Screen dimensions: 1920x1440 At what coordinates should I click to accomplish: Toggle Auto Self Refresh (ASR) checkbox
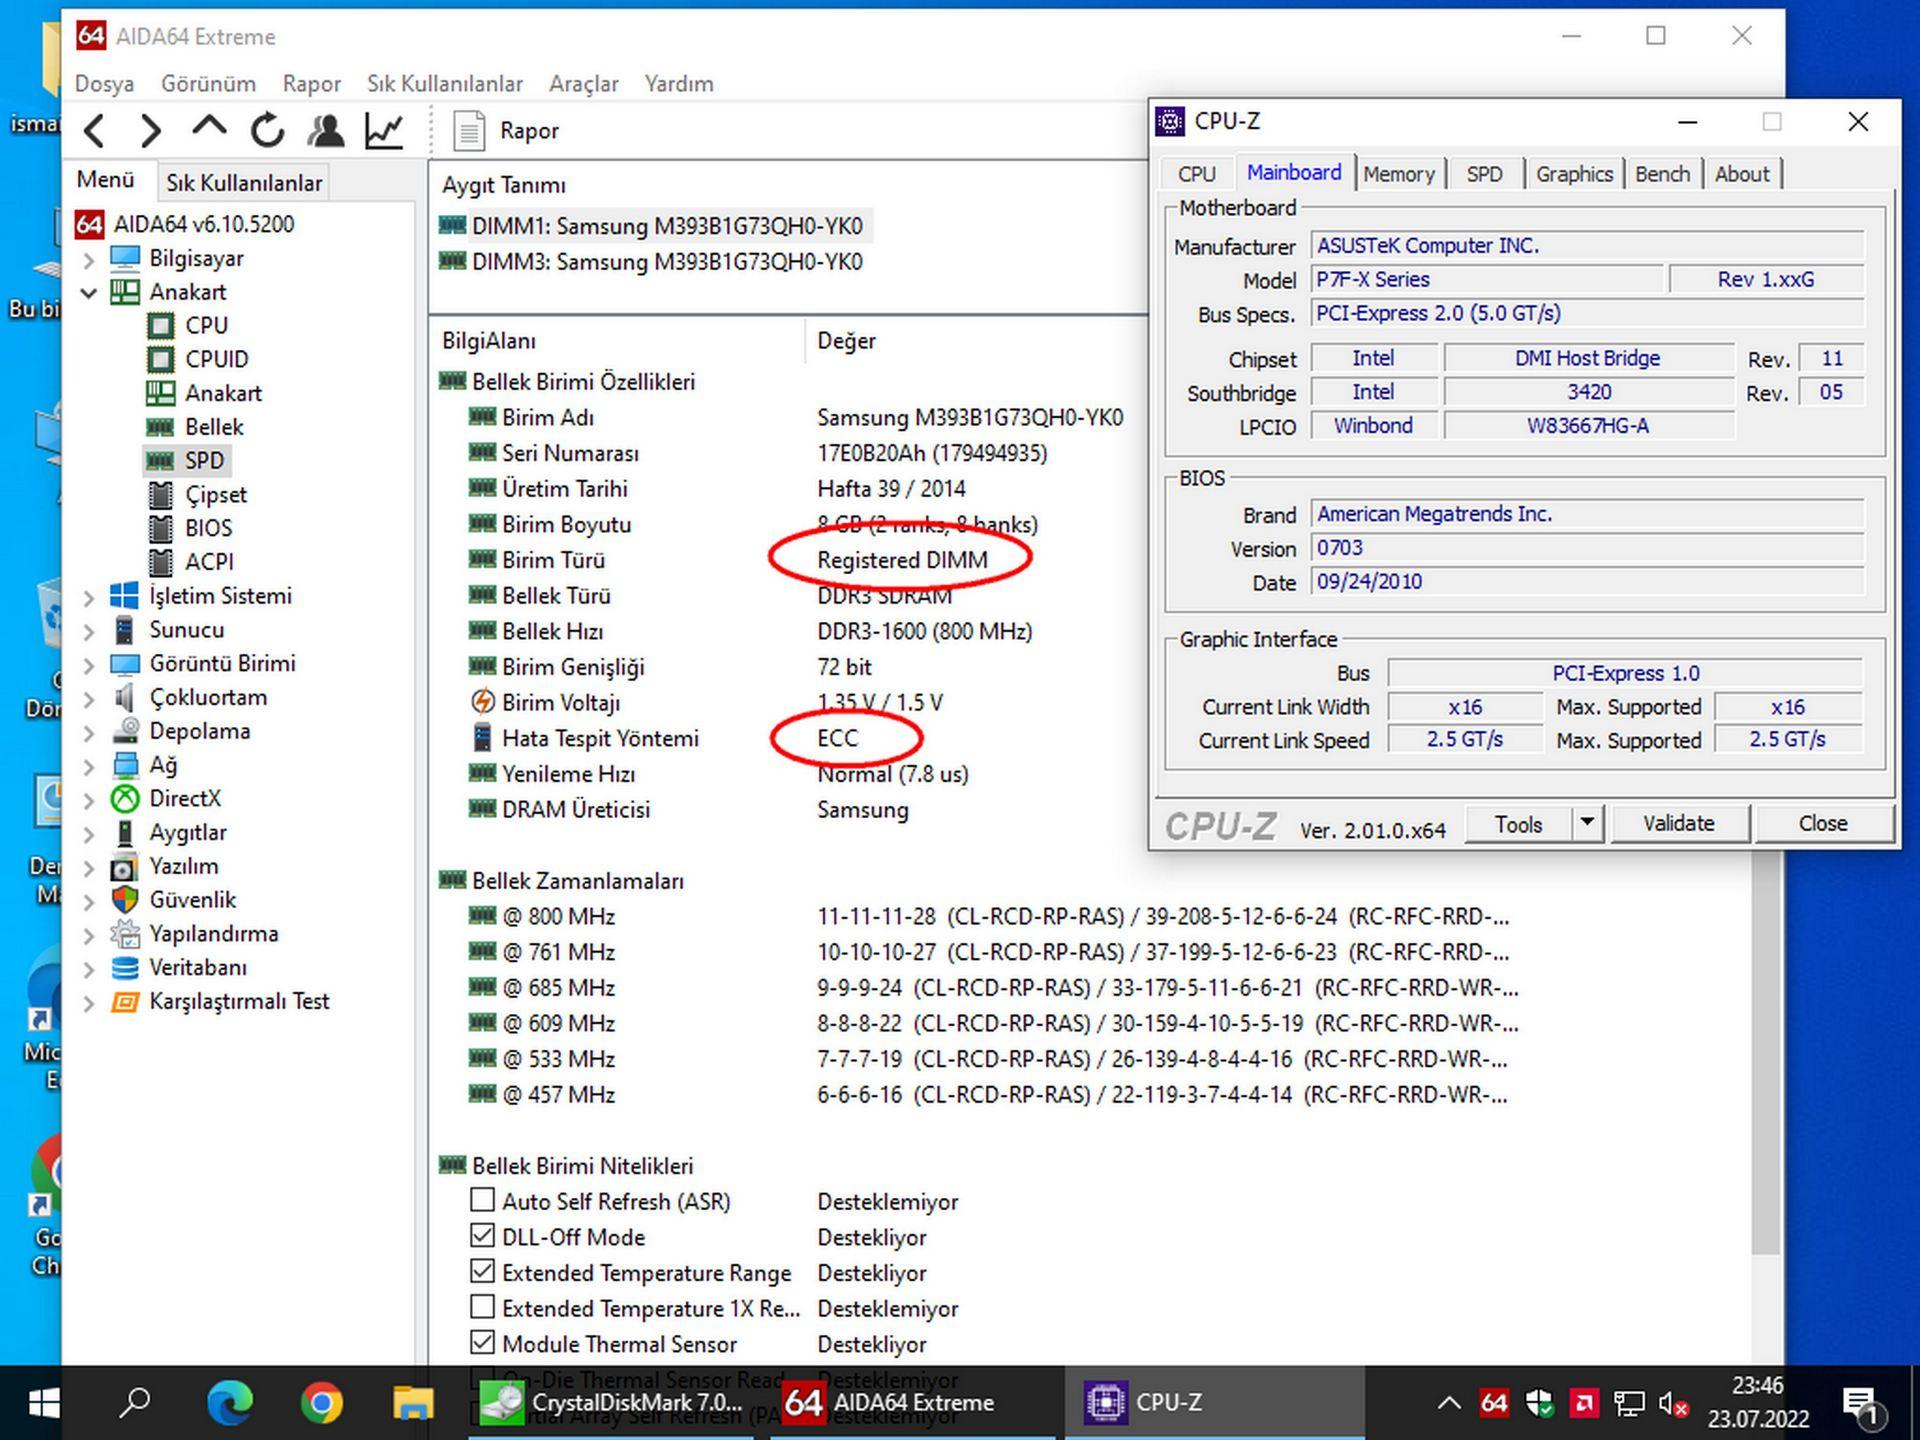tap(482, 1199)
